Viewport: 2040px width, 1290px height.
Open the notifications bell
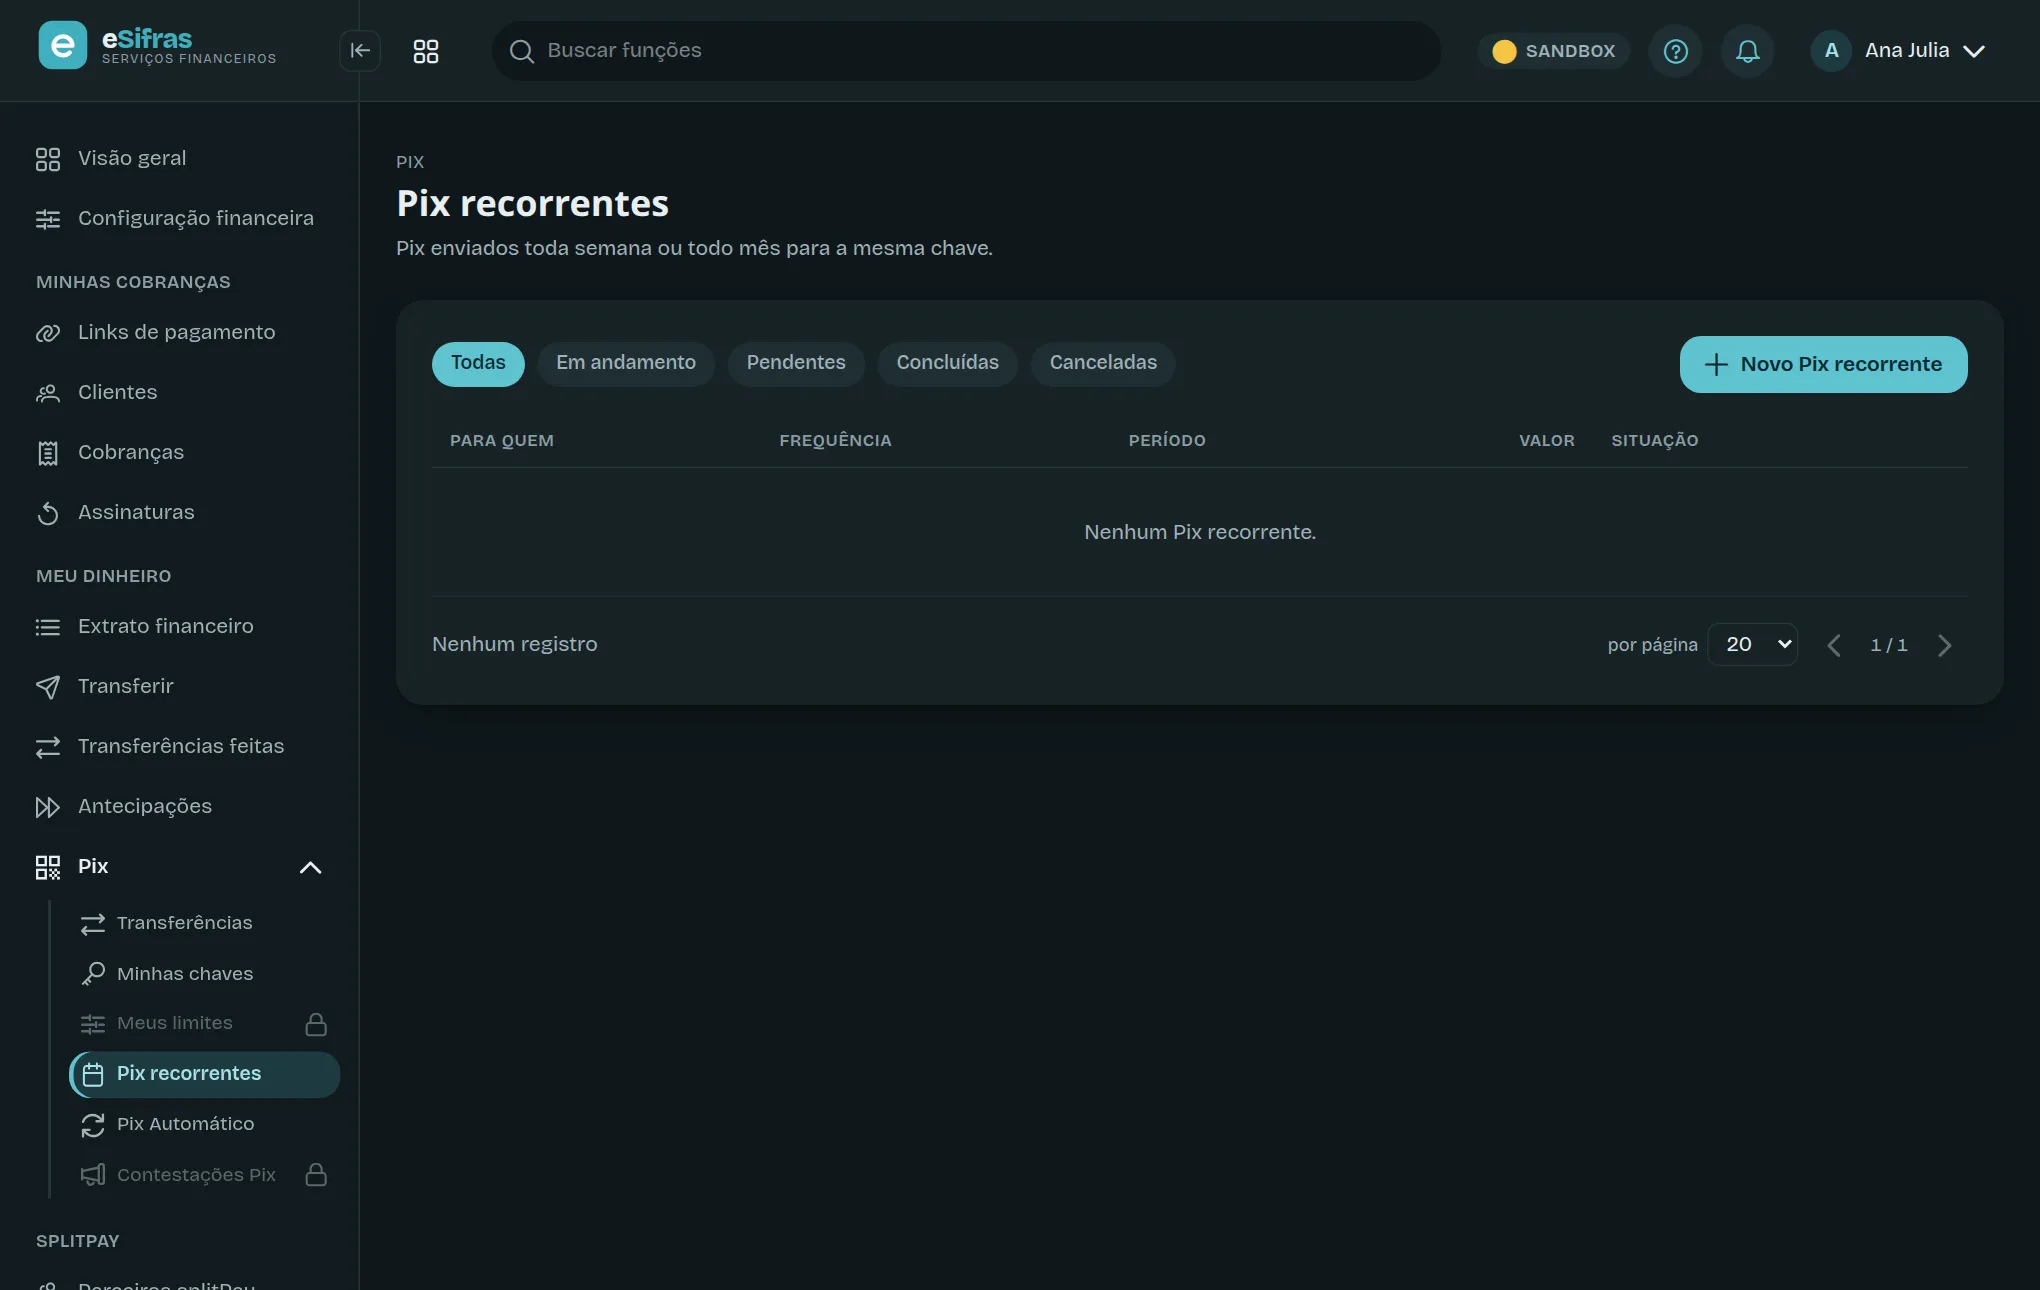coord(1747,51)
